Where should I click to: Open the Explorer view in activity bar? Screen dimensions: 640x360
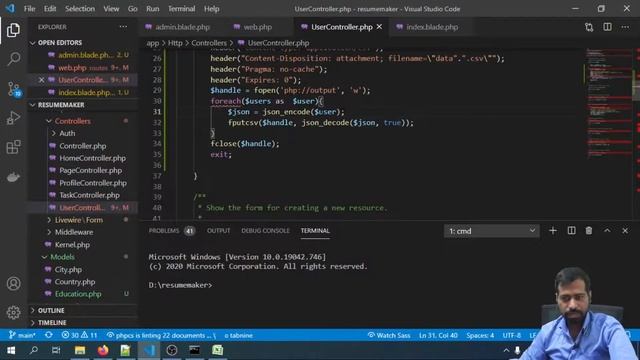pos(13,30)
